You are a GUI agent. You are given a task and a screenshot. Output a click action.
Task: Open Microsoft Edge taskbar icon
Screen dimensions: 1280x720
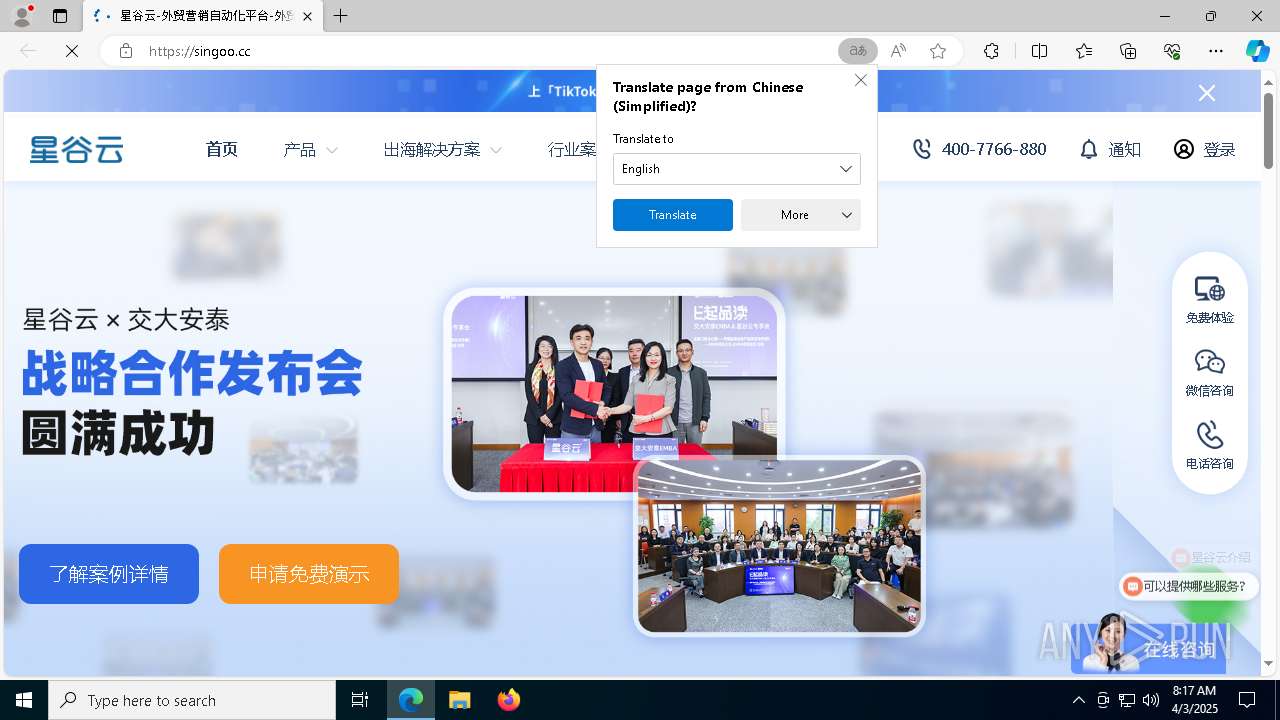point(411,700)
